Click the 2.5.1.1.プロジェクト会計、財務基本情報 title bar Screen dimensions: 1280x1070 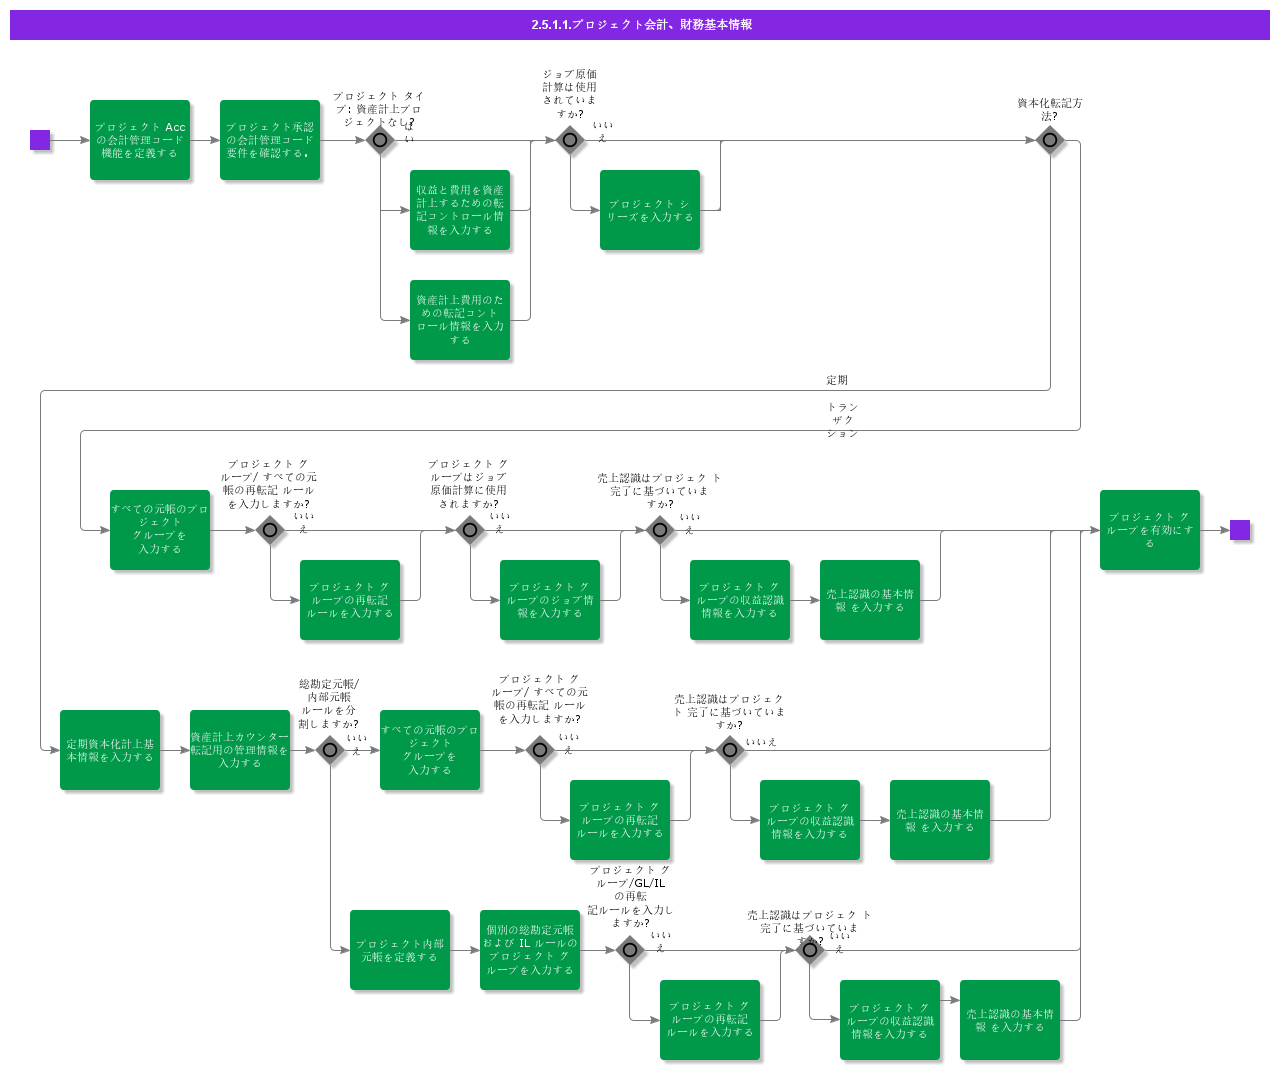click(x=640, y=25)
